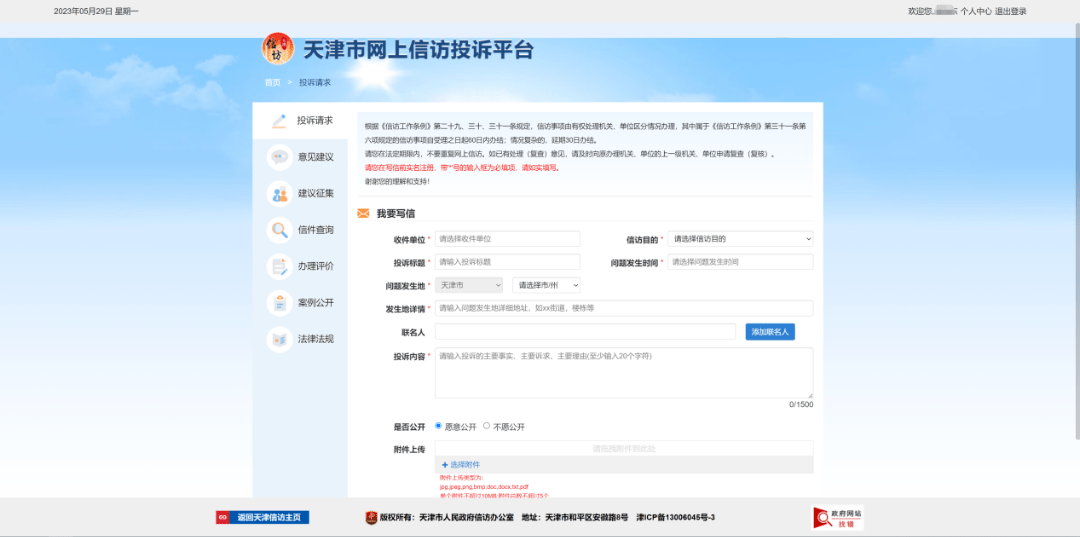Click the speech bubble icon for 意见建议
This screenshot has height=537, width=1080.
coord(280,157)
